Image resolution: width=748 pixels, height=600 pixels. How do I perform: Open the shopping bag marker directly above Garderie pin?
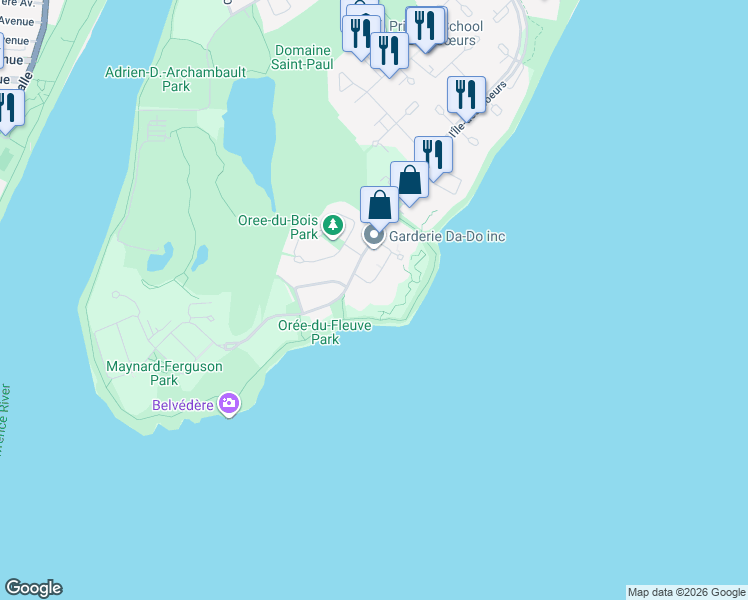tap(379, 207)
